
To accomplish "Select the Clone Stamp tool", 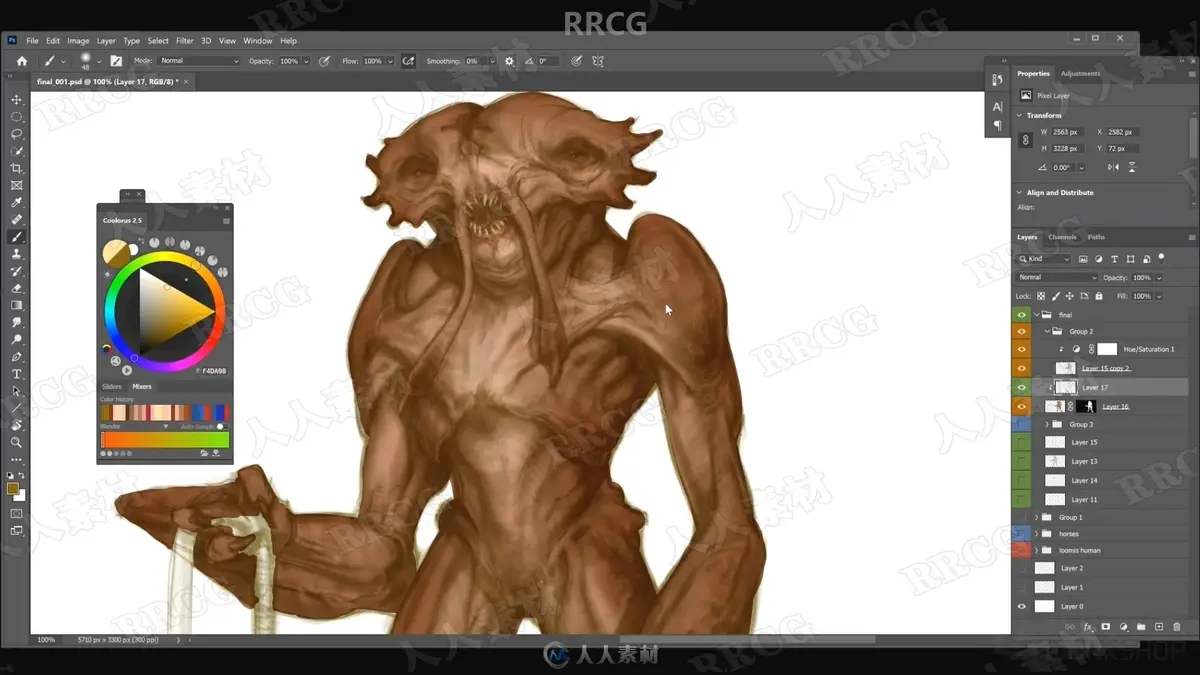I will click(16, 254).
